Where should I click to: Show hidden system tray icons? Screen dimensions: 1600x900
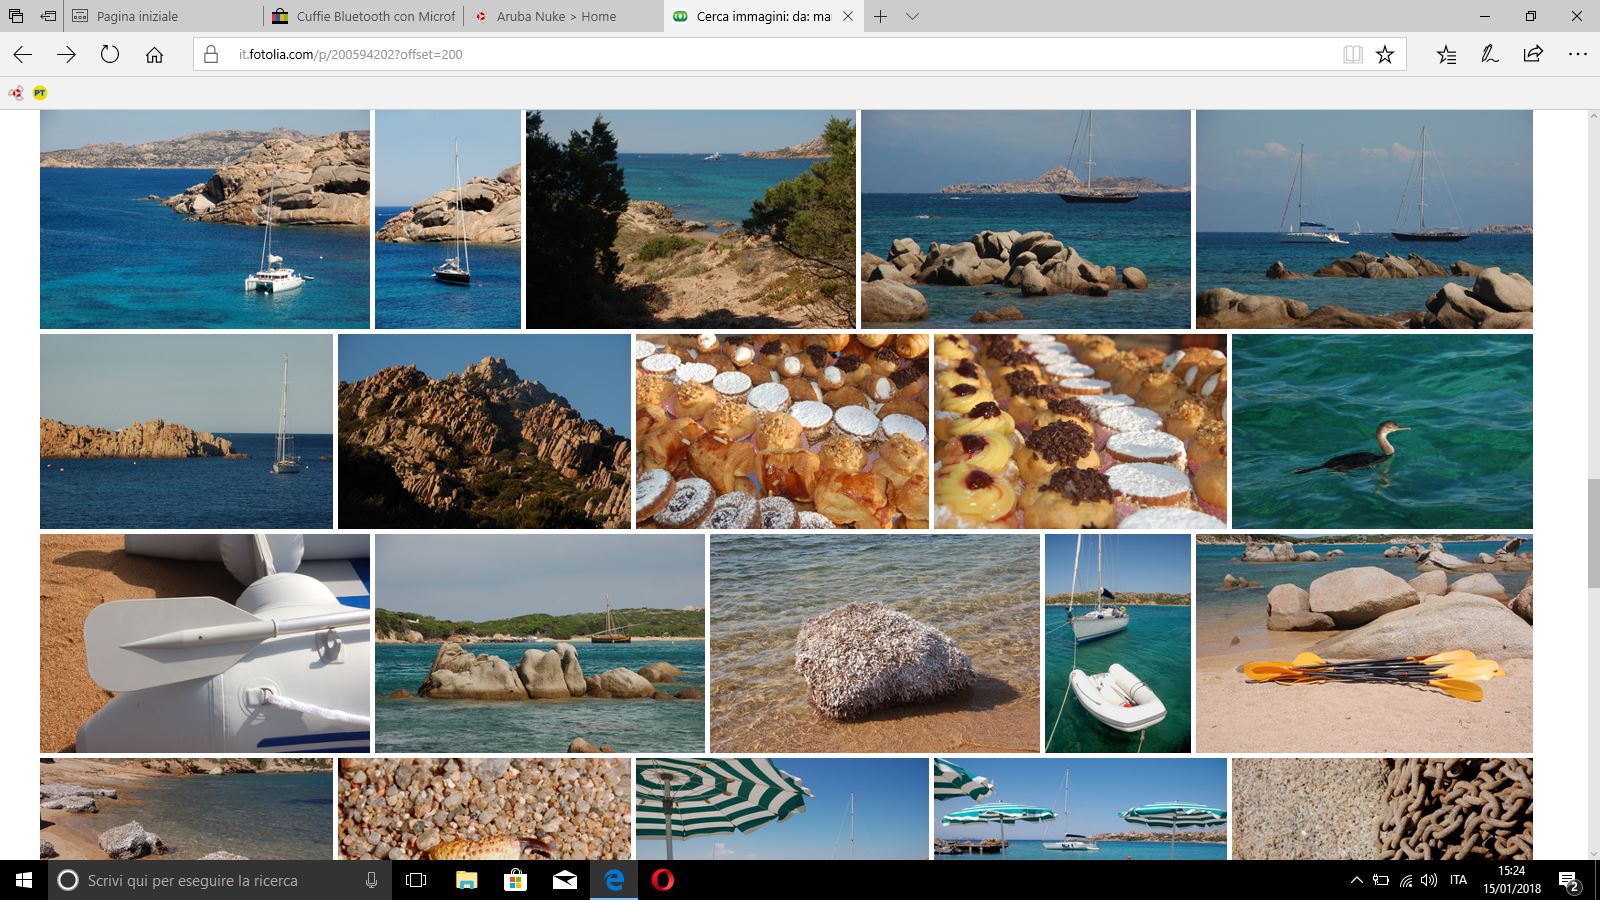[1356, 881]
